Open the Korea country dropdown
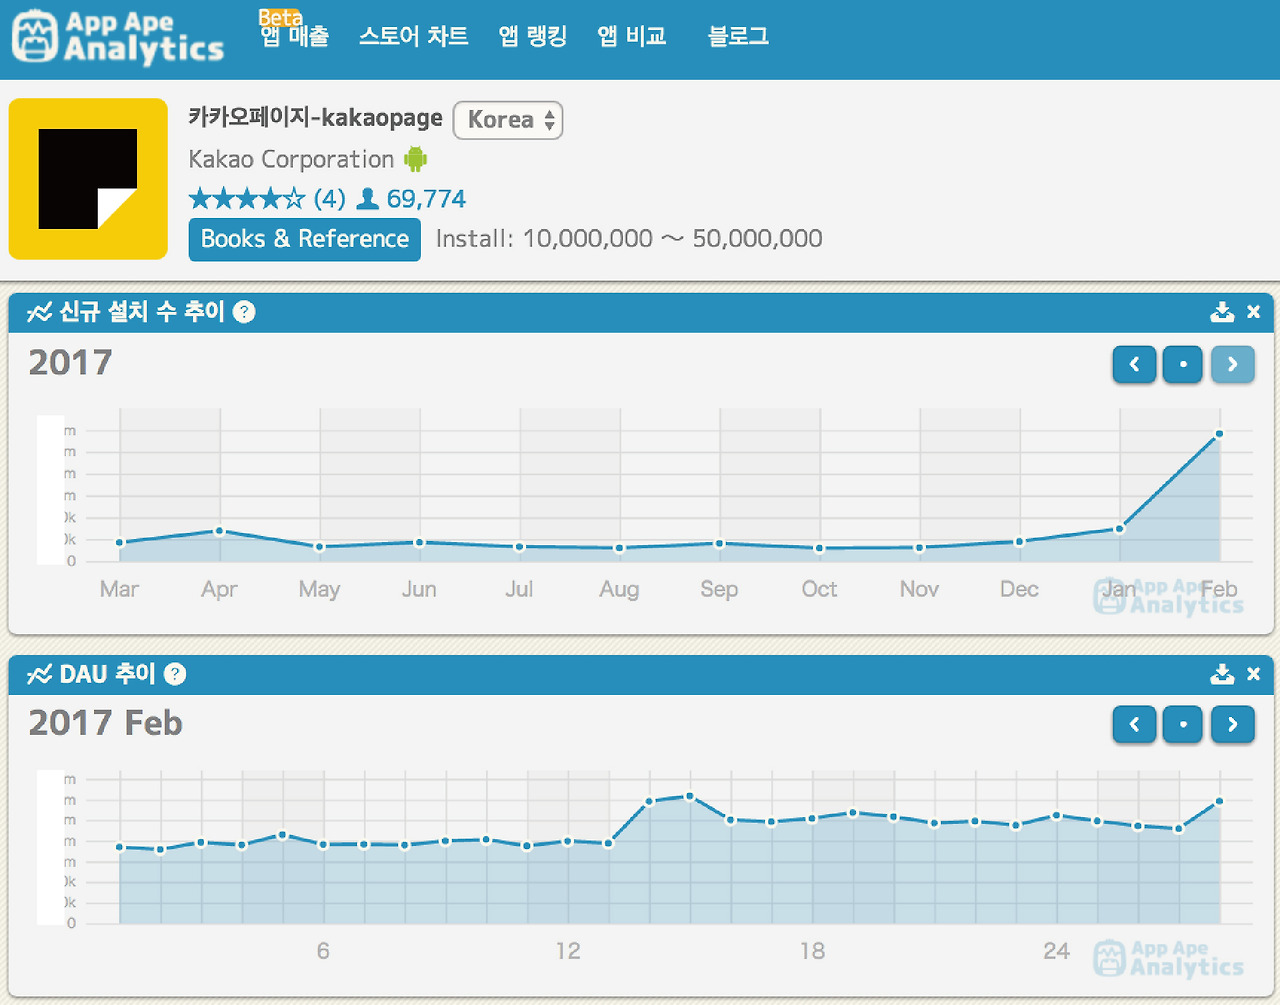Image resolution: width=1280 pixels, height=1005 pixels. [508, 120]
